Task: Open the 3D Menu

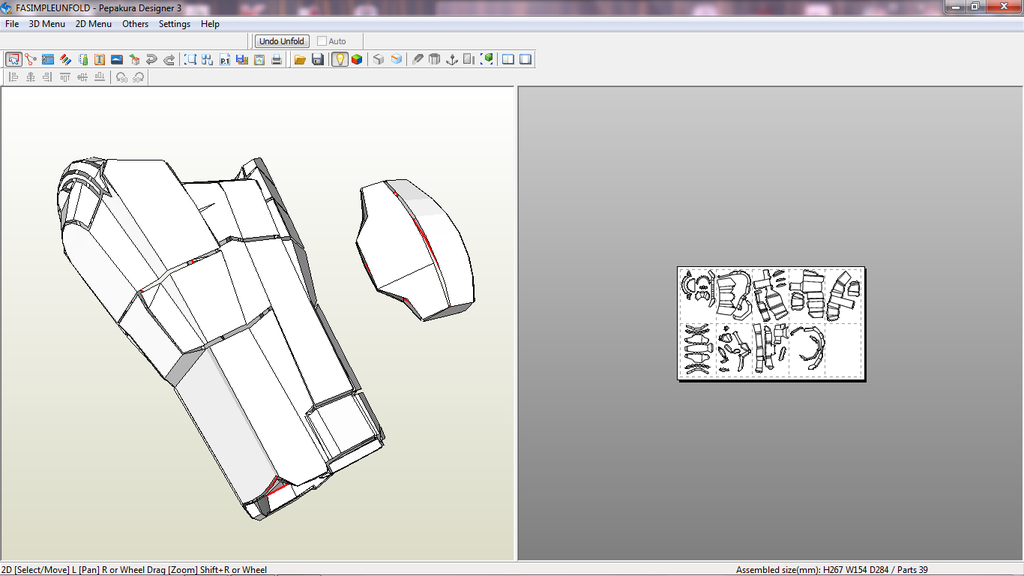Action: (47, 24)
